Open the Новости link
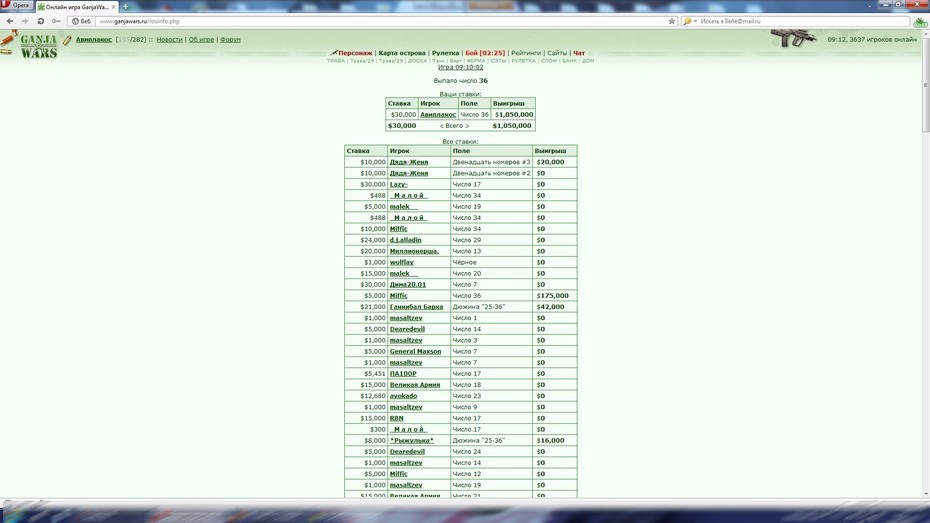This screenshot has width=930, height=523. (170, 40)
